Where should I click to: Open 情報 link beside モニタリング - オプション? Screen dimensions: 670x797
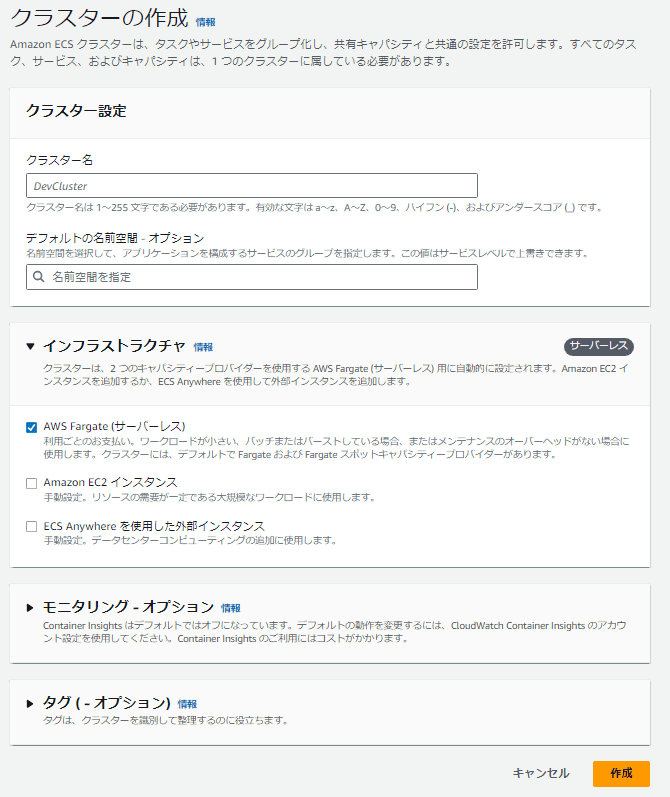[x=231, y=608]
